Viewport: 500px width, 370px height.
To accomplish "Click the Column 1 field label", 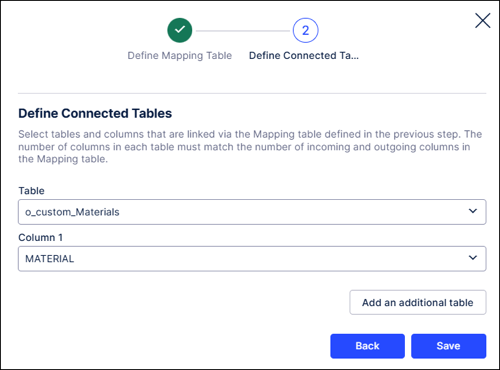I will (x=40, y=237).
